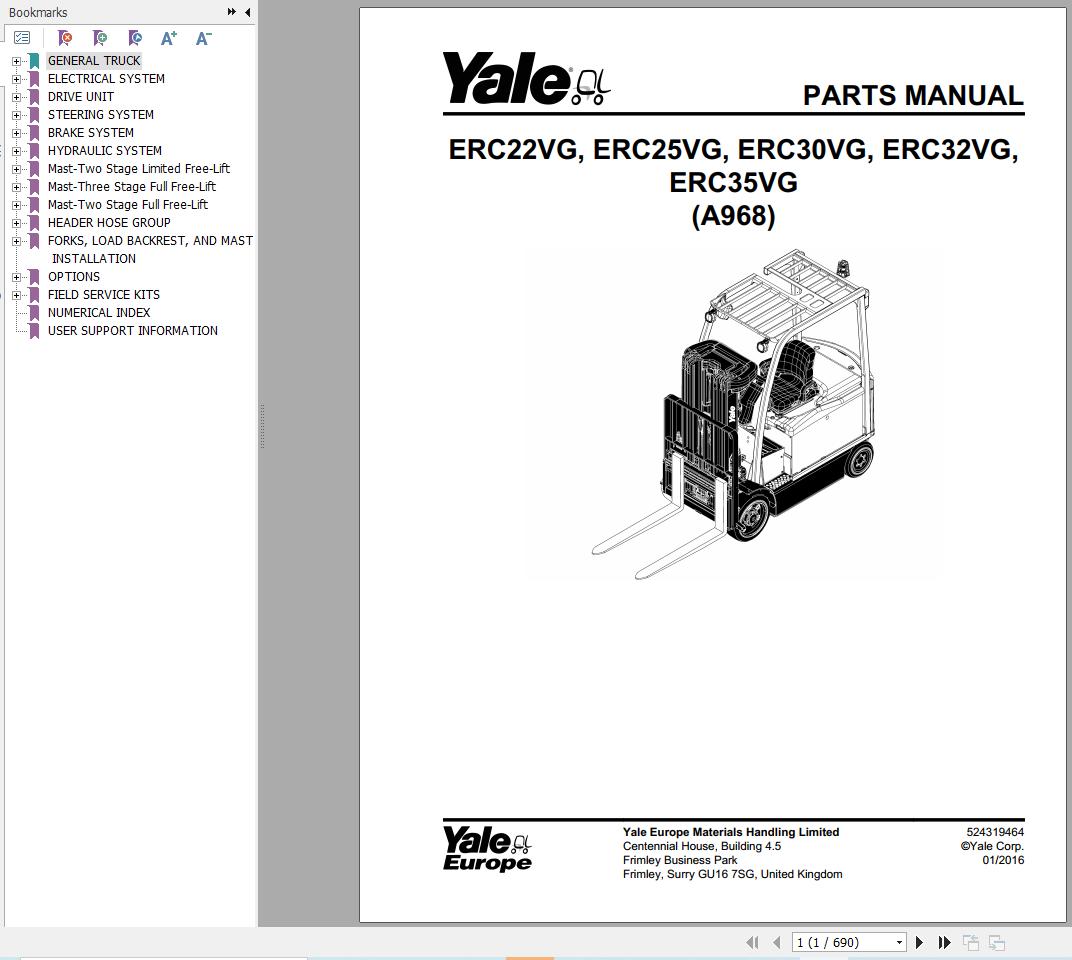Decrease bookmark text size
Viewport: 1072px width, 960px height.
coord(203,38)
